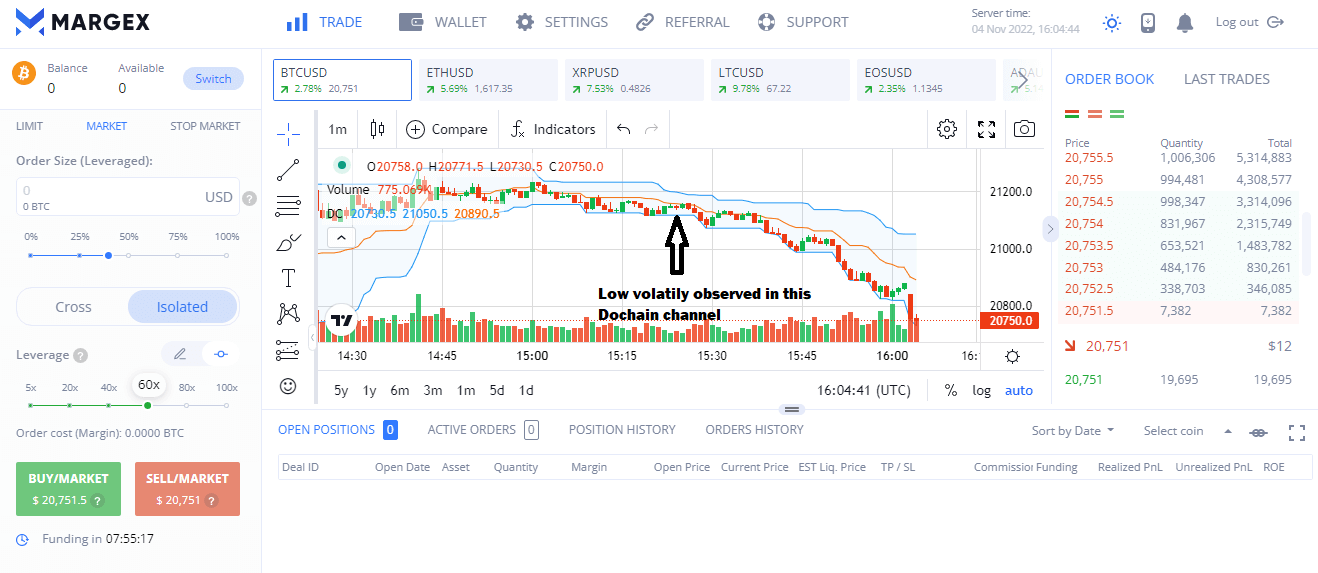This screenshot has height=573, width=1318.
Task: Take a chart snapshot with camera icon
Action: click(x=1024, y=129)
